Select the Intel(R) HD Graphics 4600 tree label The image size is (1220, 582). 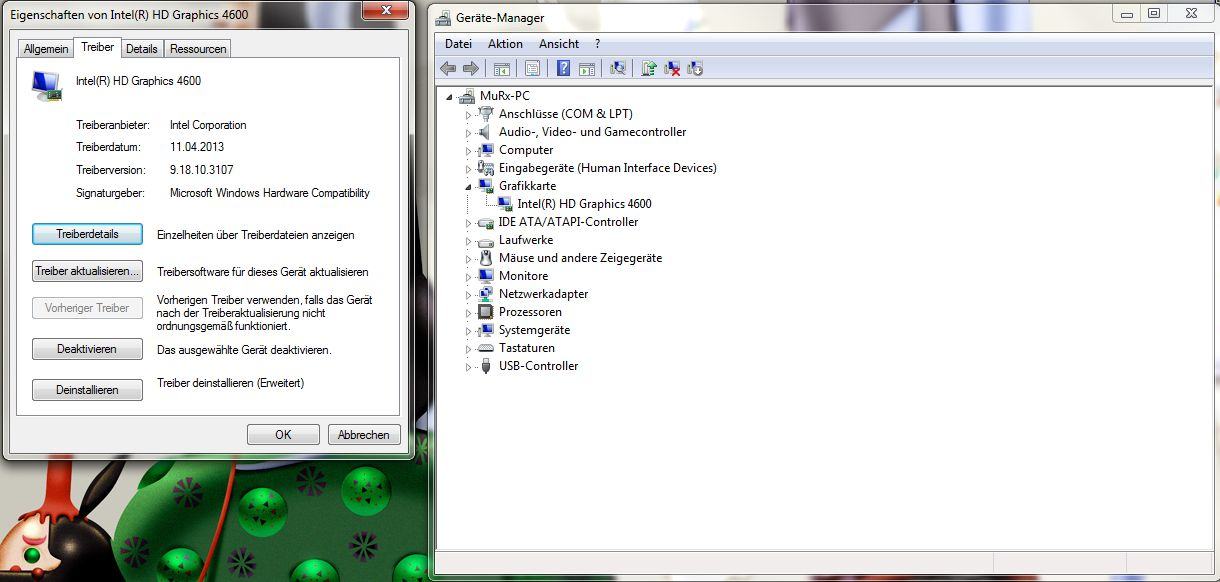pyautogui.click(x=584, y=204)
